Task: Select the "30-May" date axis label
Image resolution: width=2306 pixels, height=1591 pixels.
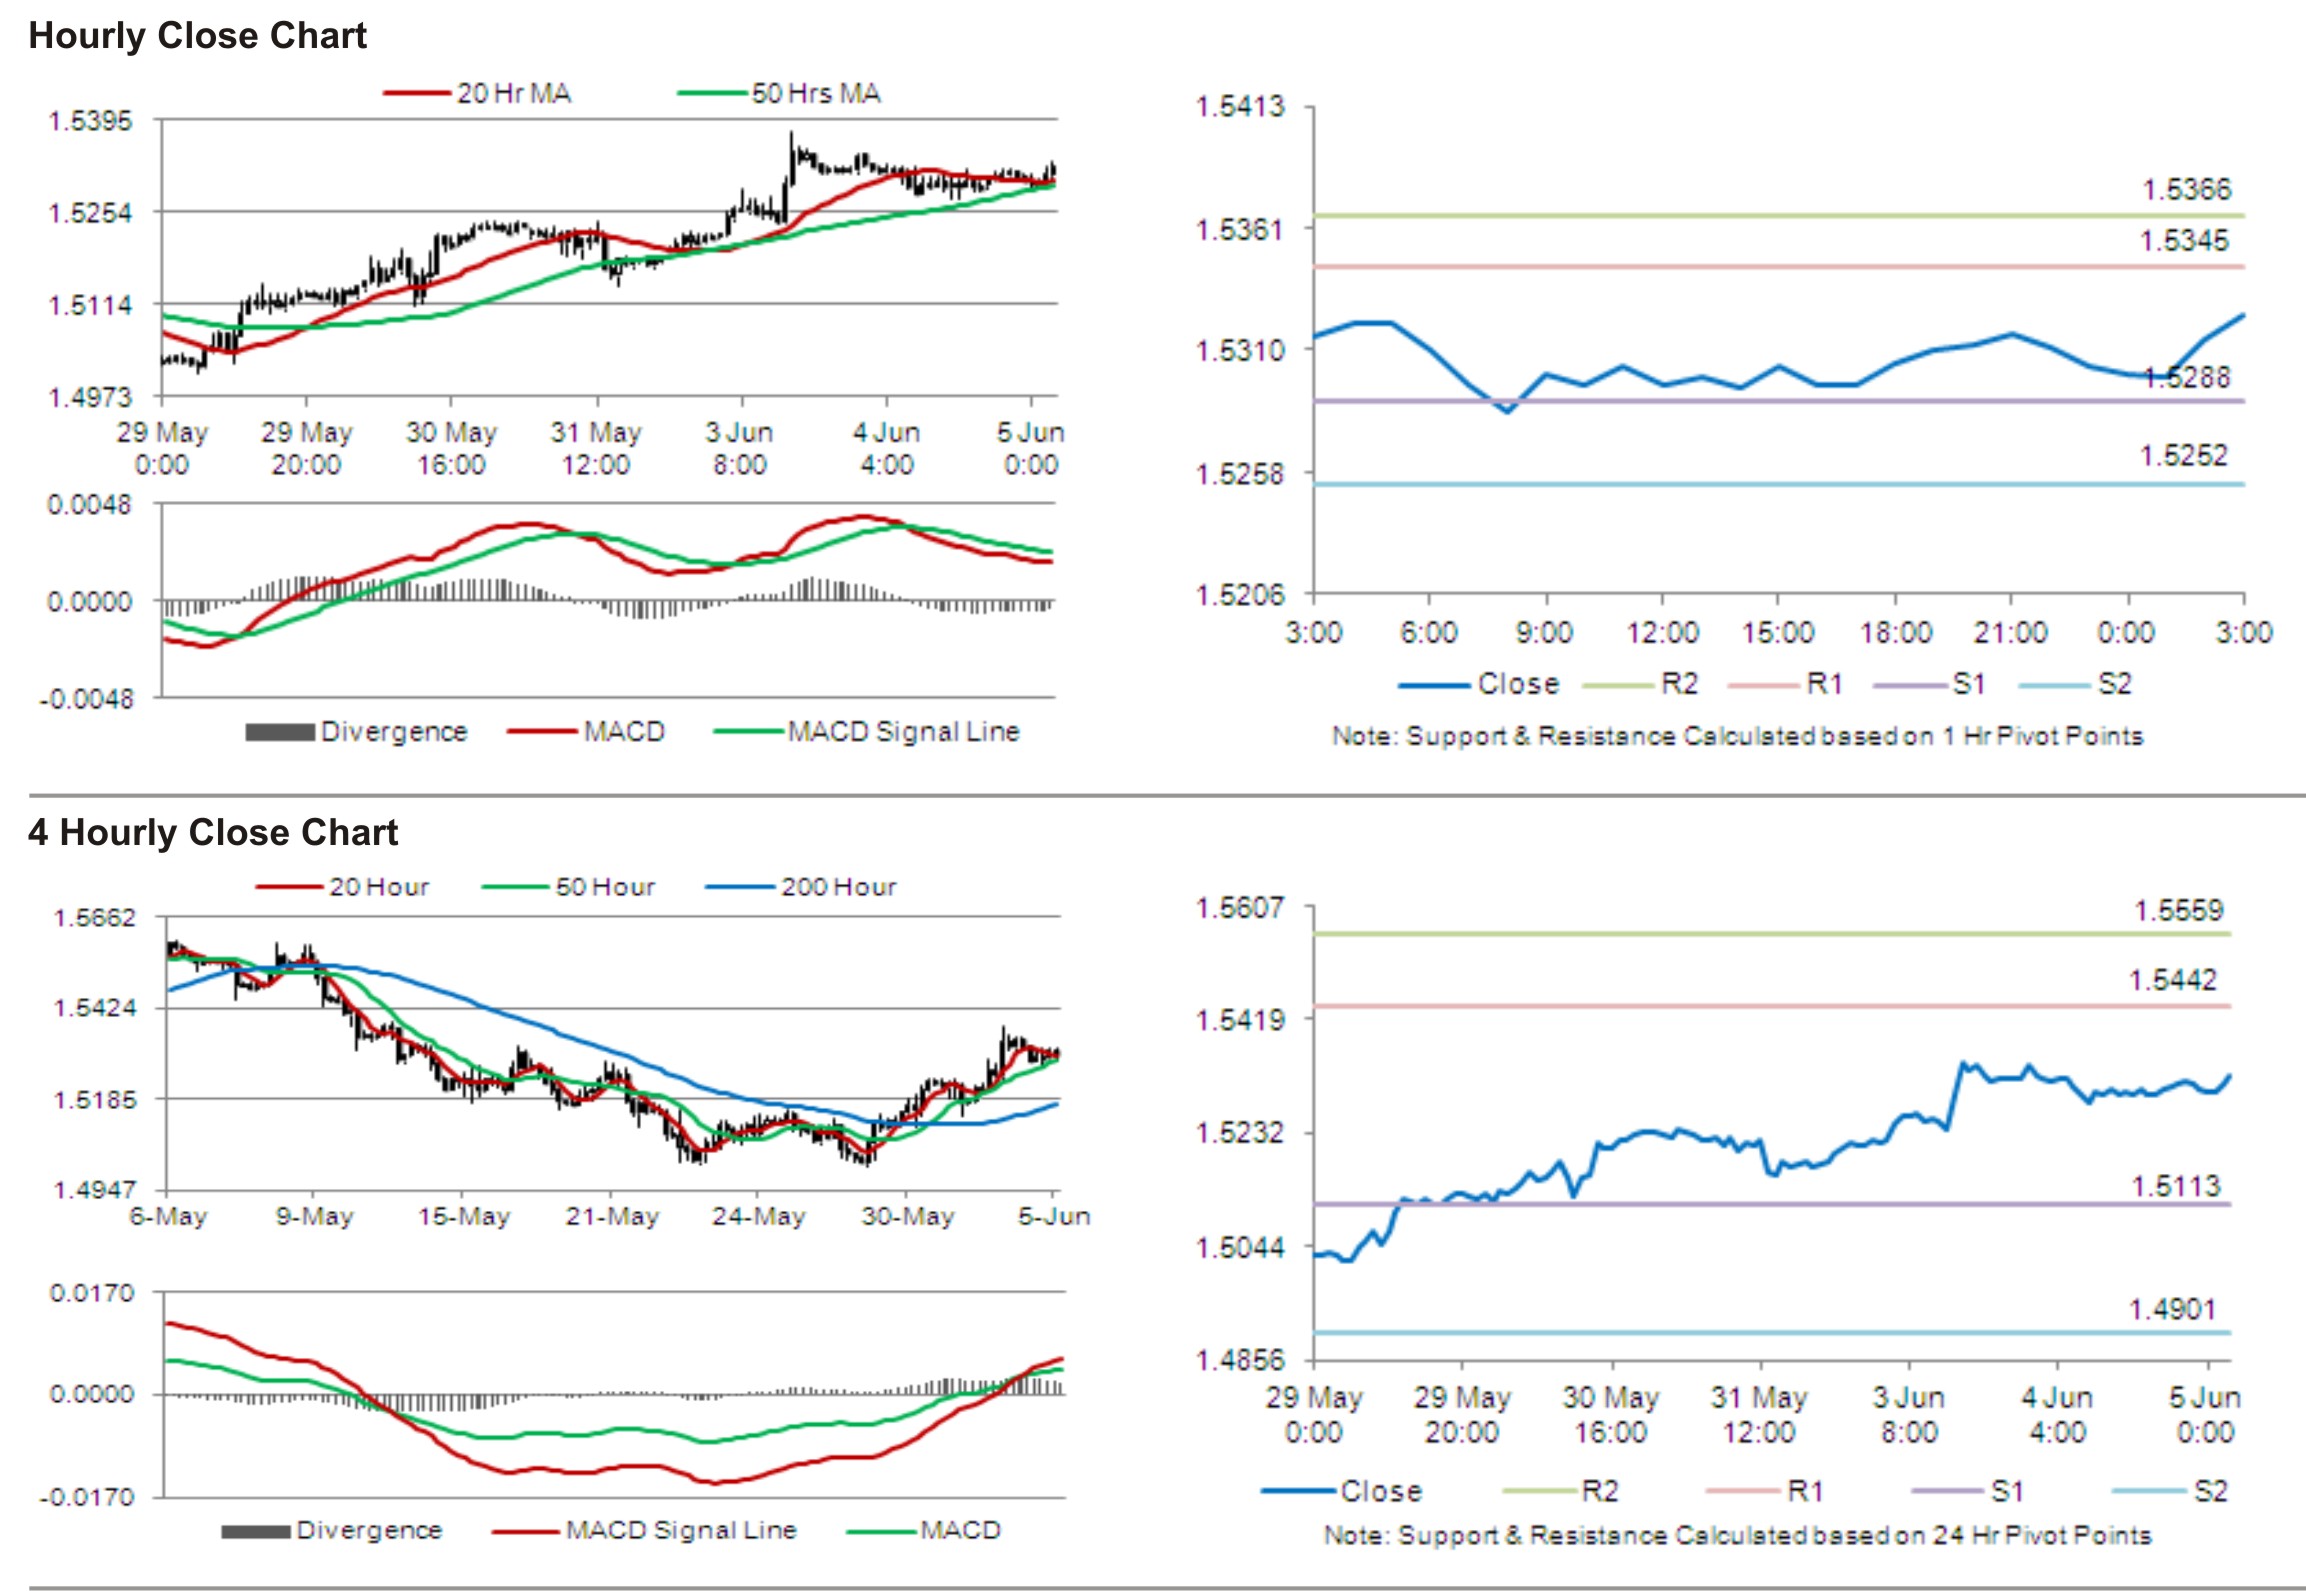Action: click(908, 1217)
